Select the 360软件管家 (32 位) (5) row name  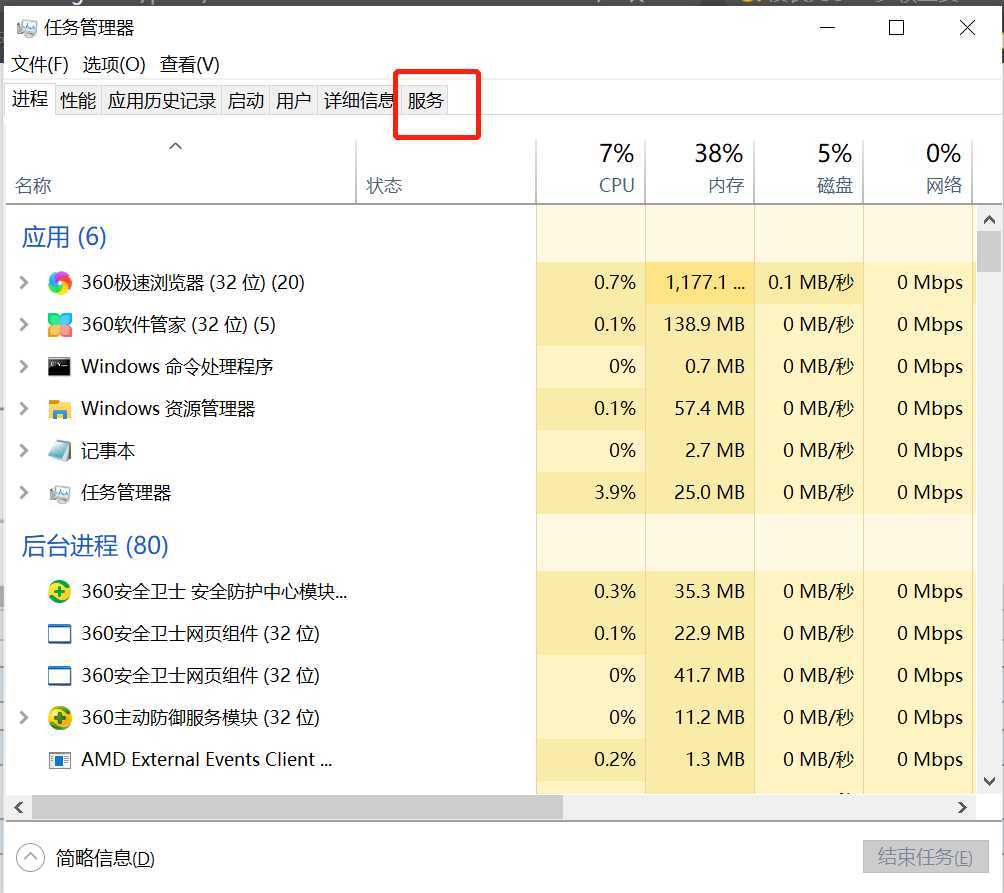(178, 325)
